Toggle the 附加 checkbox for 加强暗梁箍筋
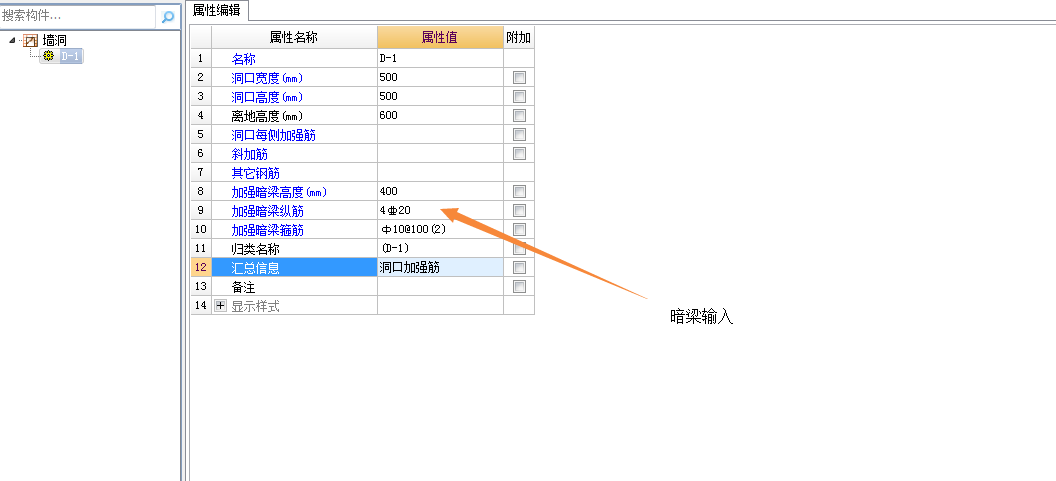 (x=519, y=230)
